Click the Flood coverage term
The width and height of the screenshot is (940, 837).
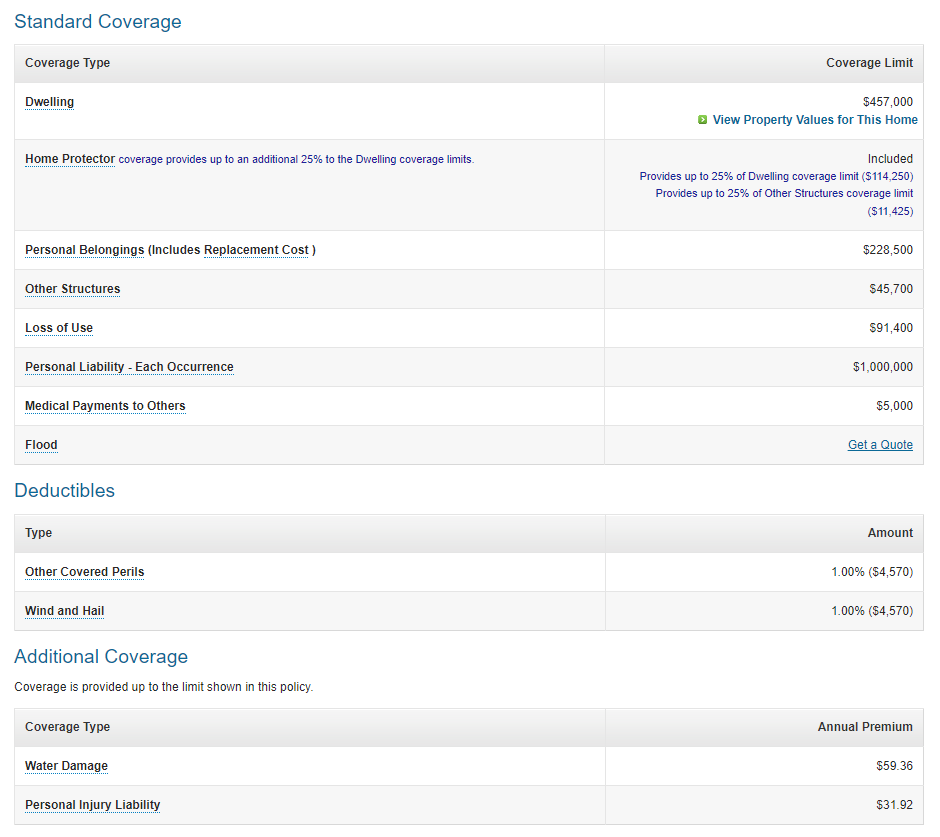pos(41,445)
